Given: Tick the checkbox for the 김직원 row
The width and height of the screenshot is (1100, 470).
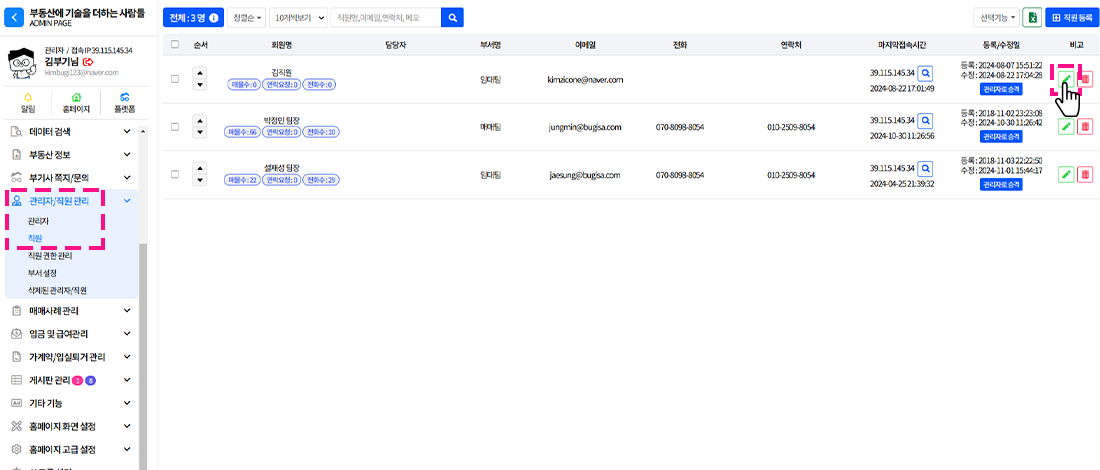Looking at the screenshot, I should pos(175,79).
